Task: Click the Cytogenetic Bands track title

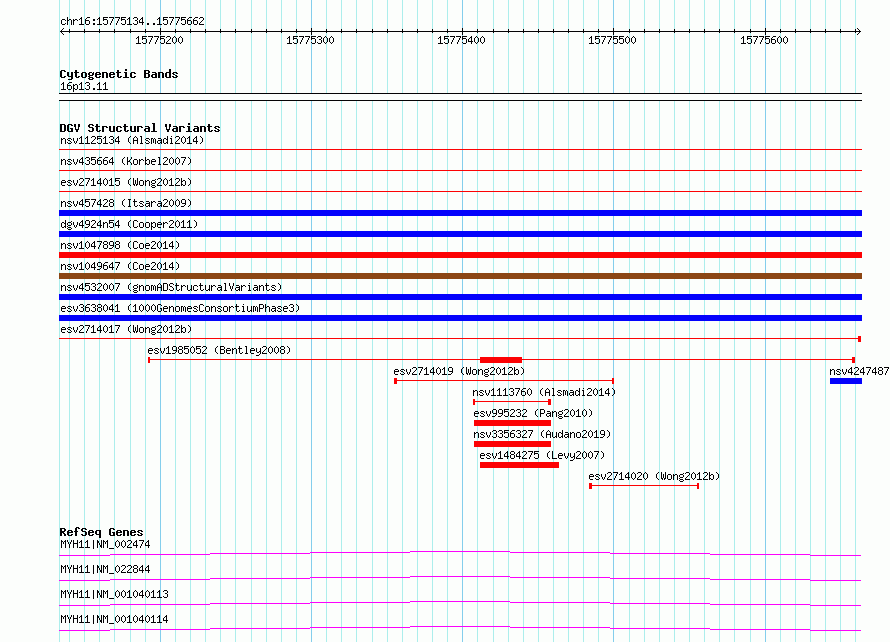Action: (119, 74)
